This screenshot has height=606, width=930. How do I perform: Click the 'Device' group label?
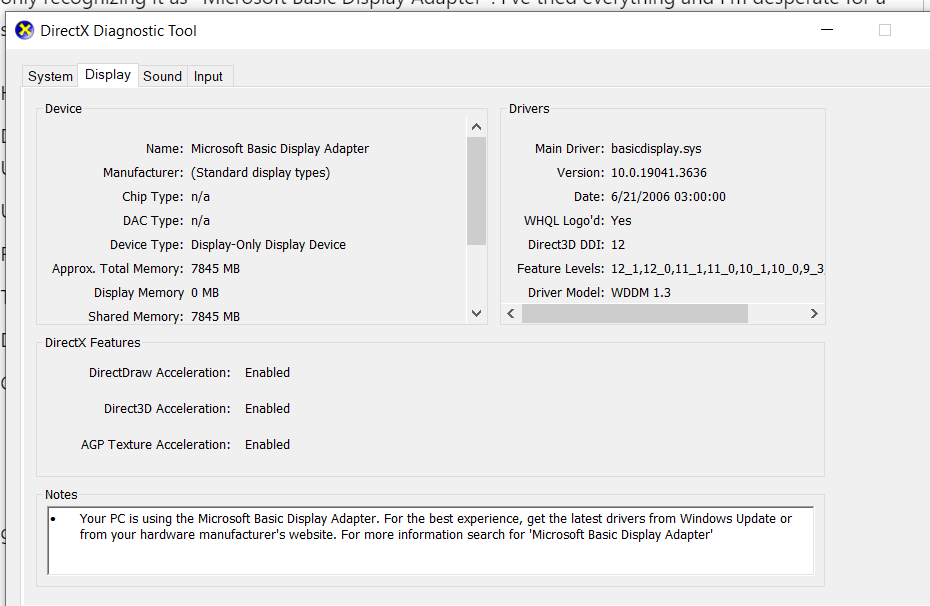(x=63, y=109)
